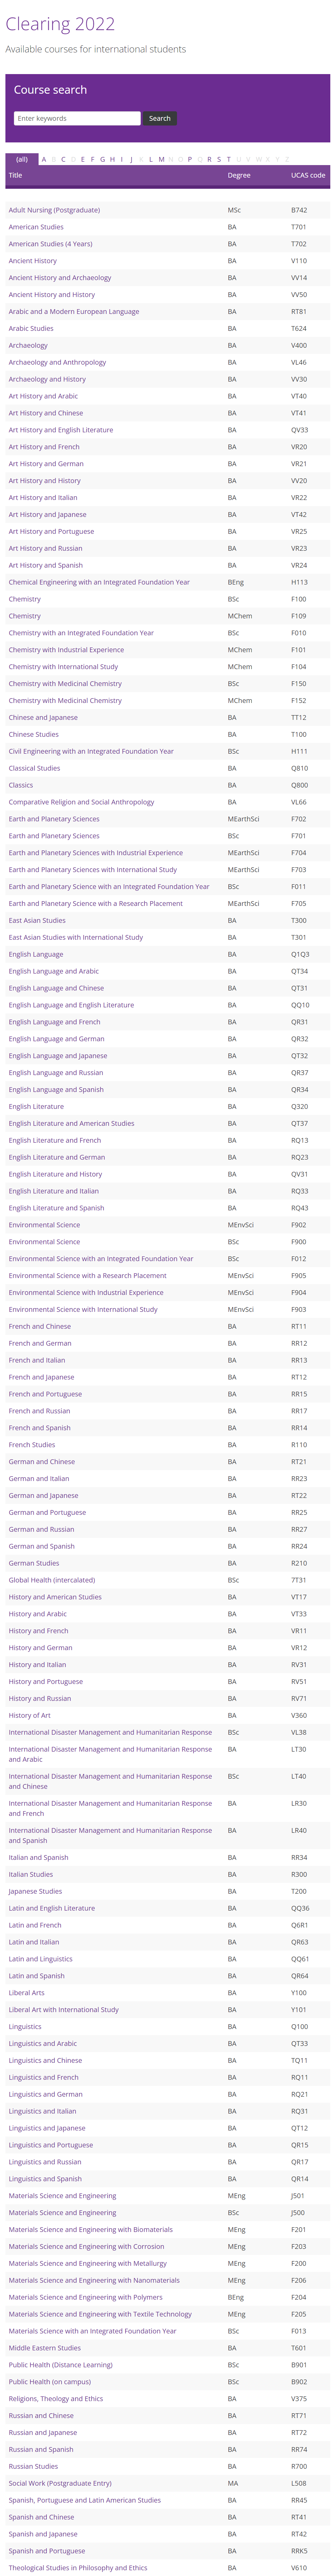Select the (all) filter tab
The image size is (332, 2576).
click(x=21, y=159)
